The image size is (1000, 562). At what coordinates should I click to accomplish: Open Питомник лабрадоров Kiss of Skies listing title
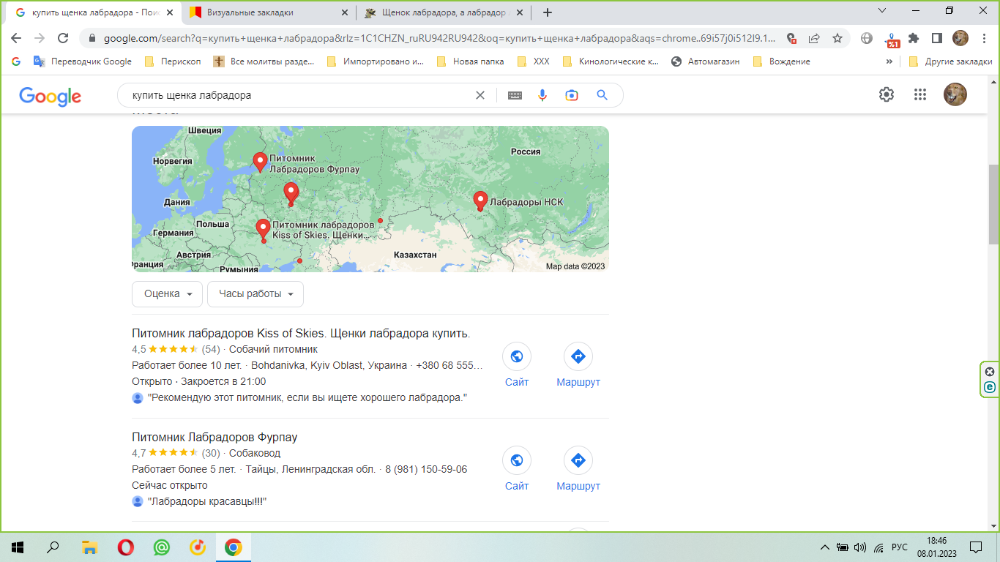pyautogui.click(x=300, y=333)
